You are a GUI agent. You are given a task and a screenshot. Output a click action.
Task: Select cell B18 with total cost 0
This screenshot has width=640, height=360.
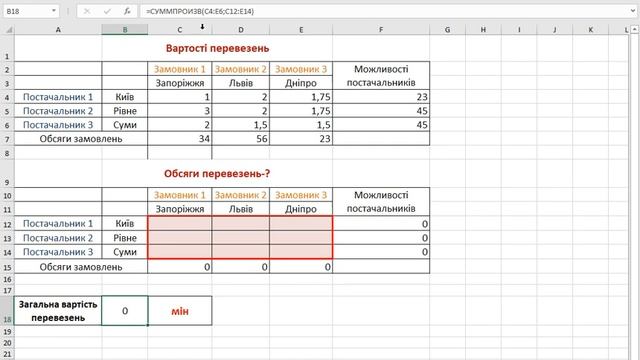click(124, 311)
